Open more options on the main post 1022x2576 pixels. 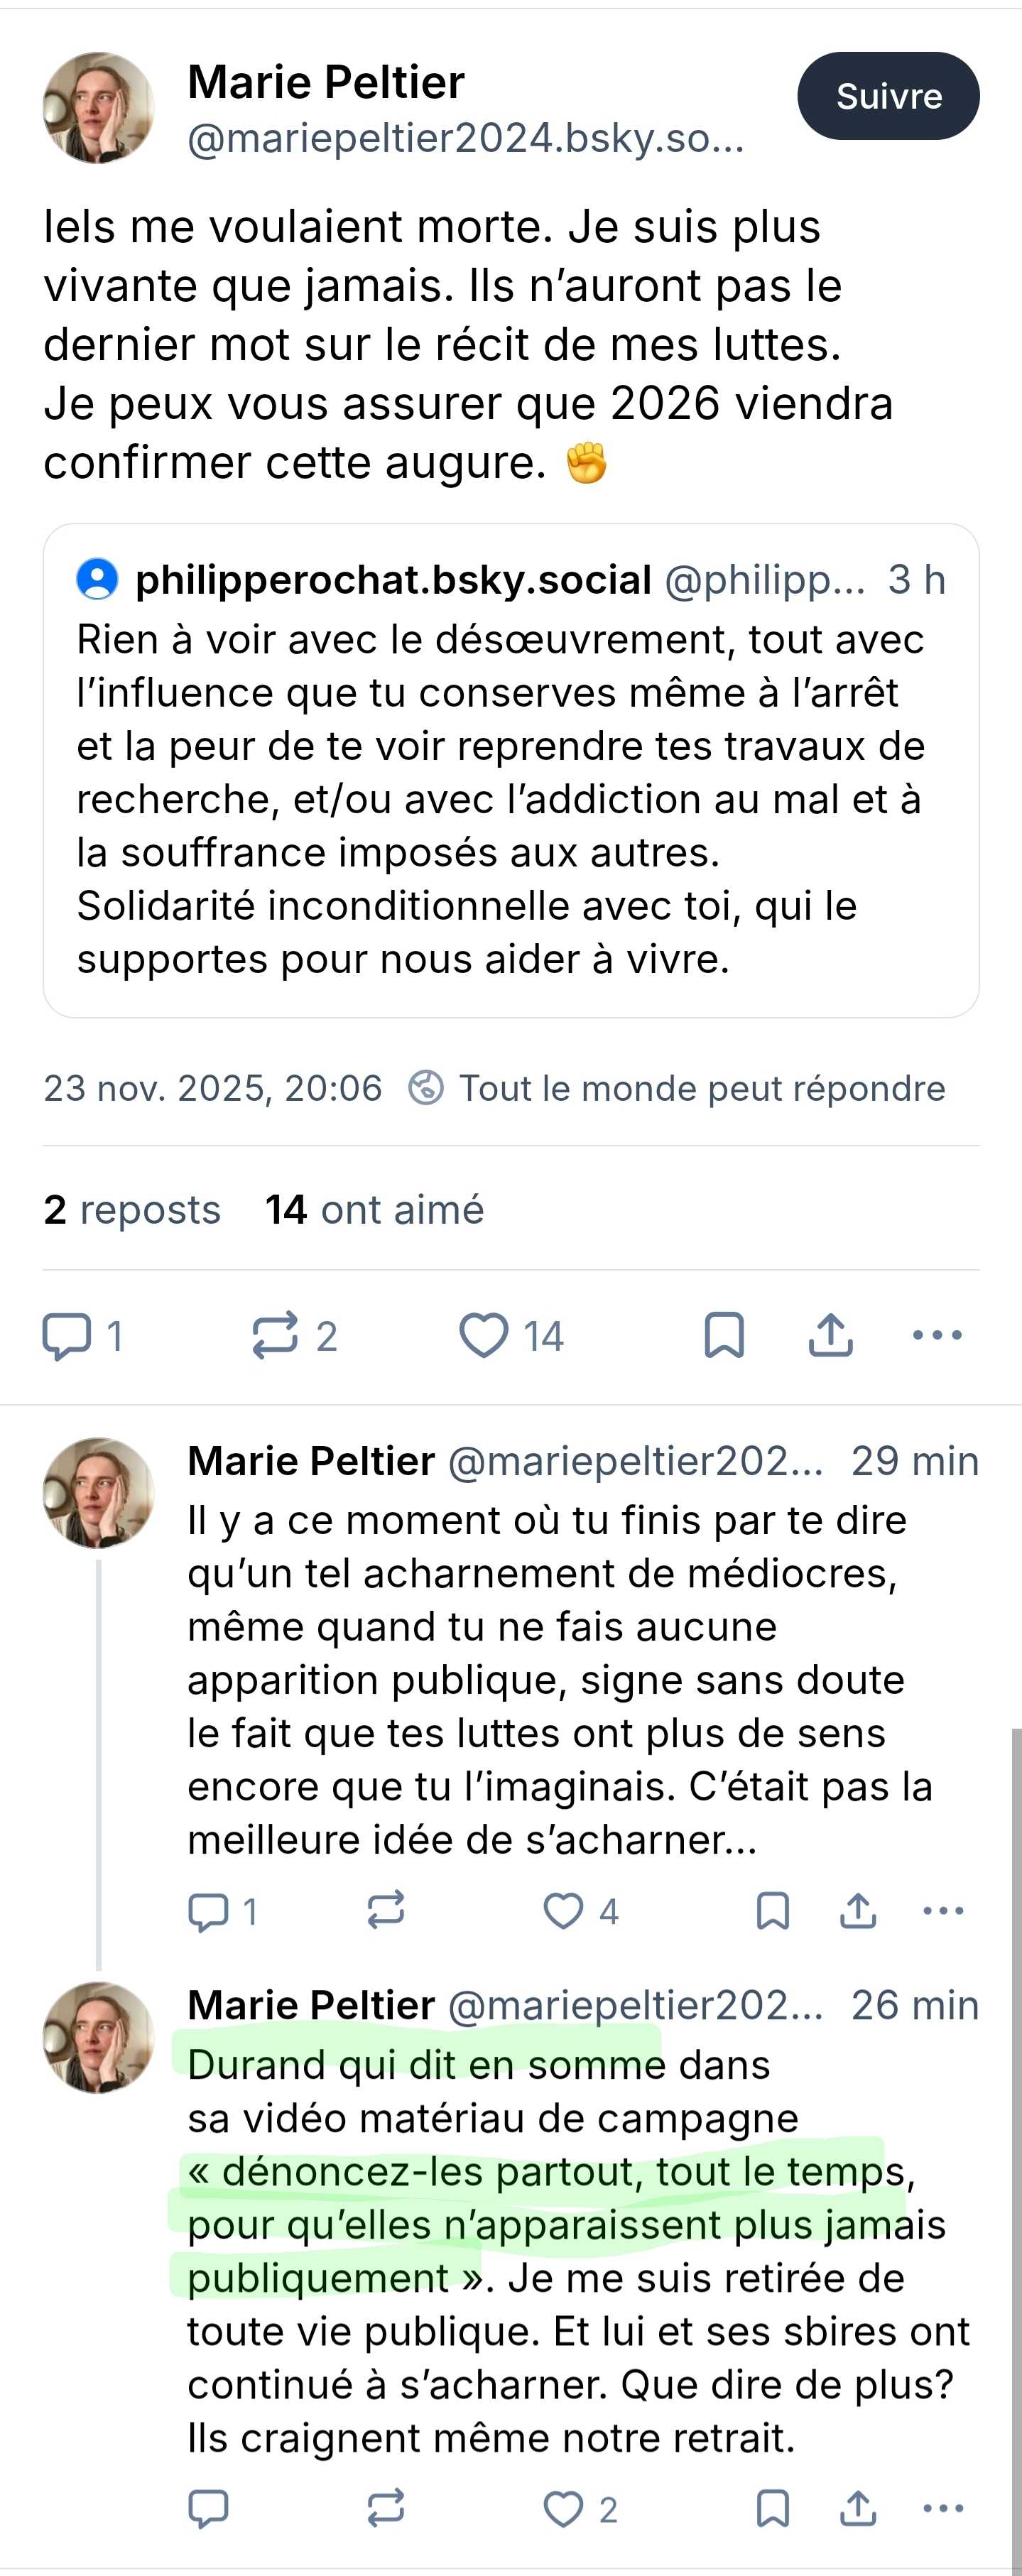click(937, 1336)
